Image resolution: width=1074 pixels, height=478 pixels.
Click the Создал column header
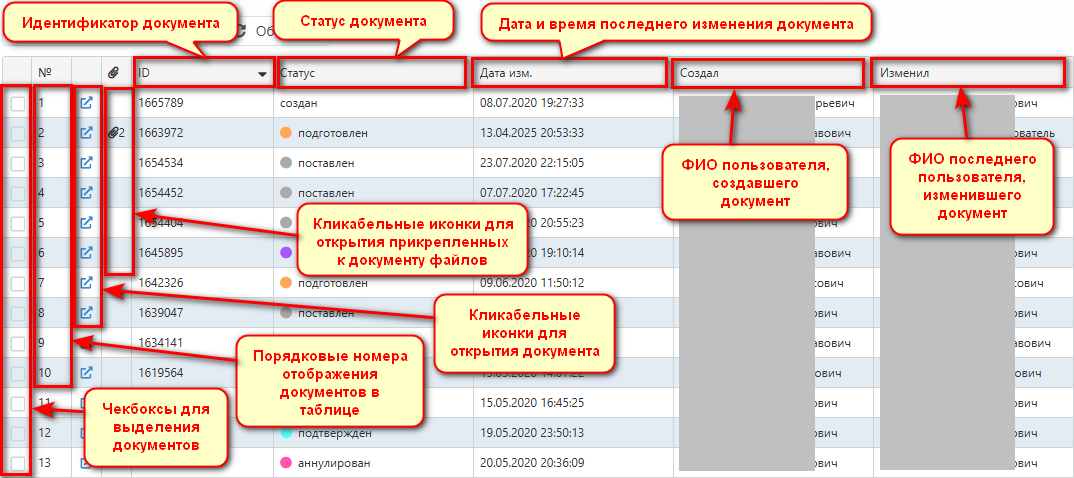(x=765, y=73)
